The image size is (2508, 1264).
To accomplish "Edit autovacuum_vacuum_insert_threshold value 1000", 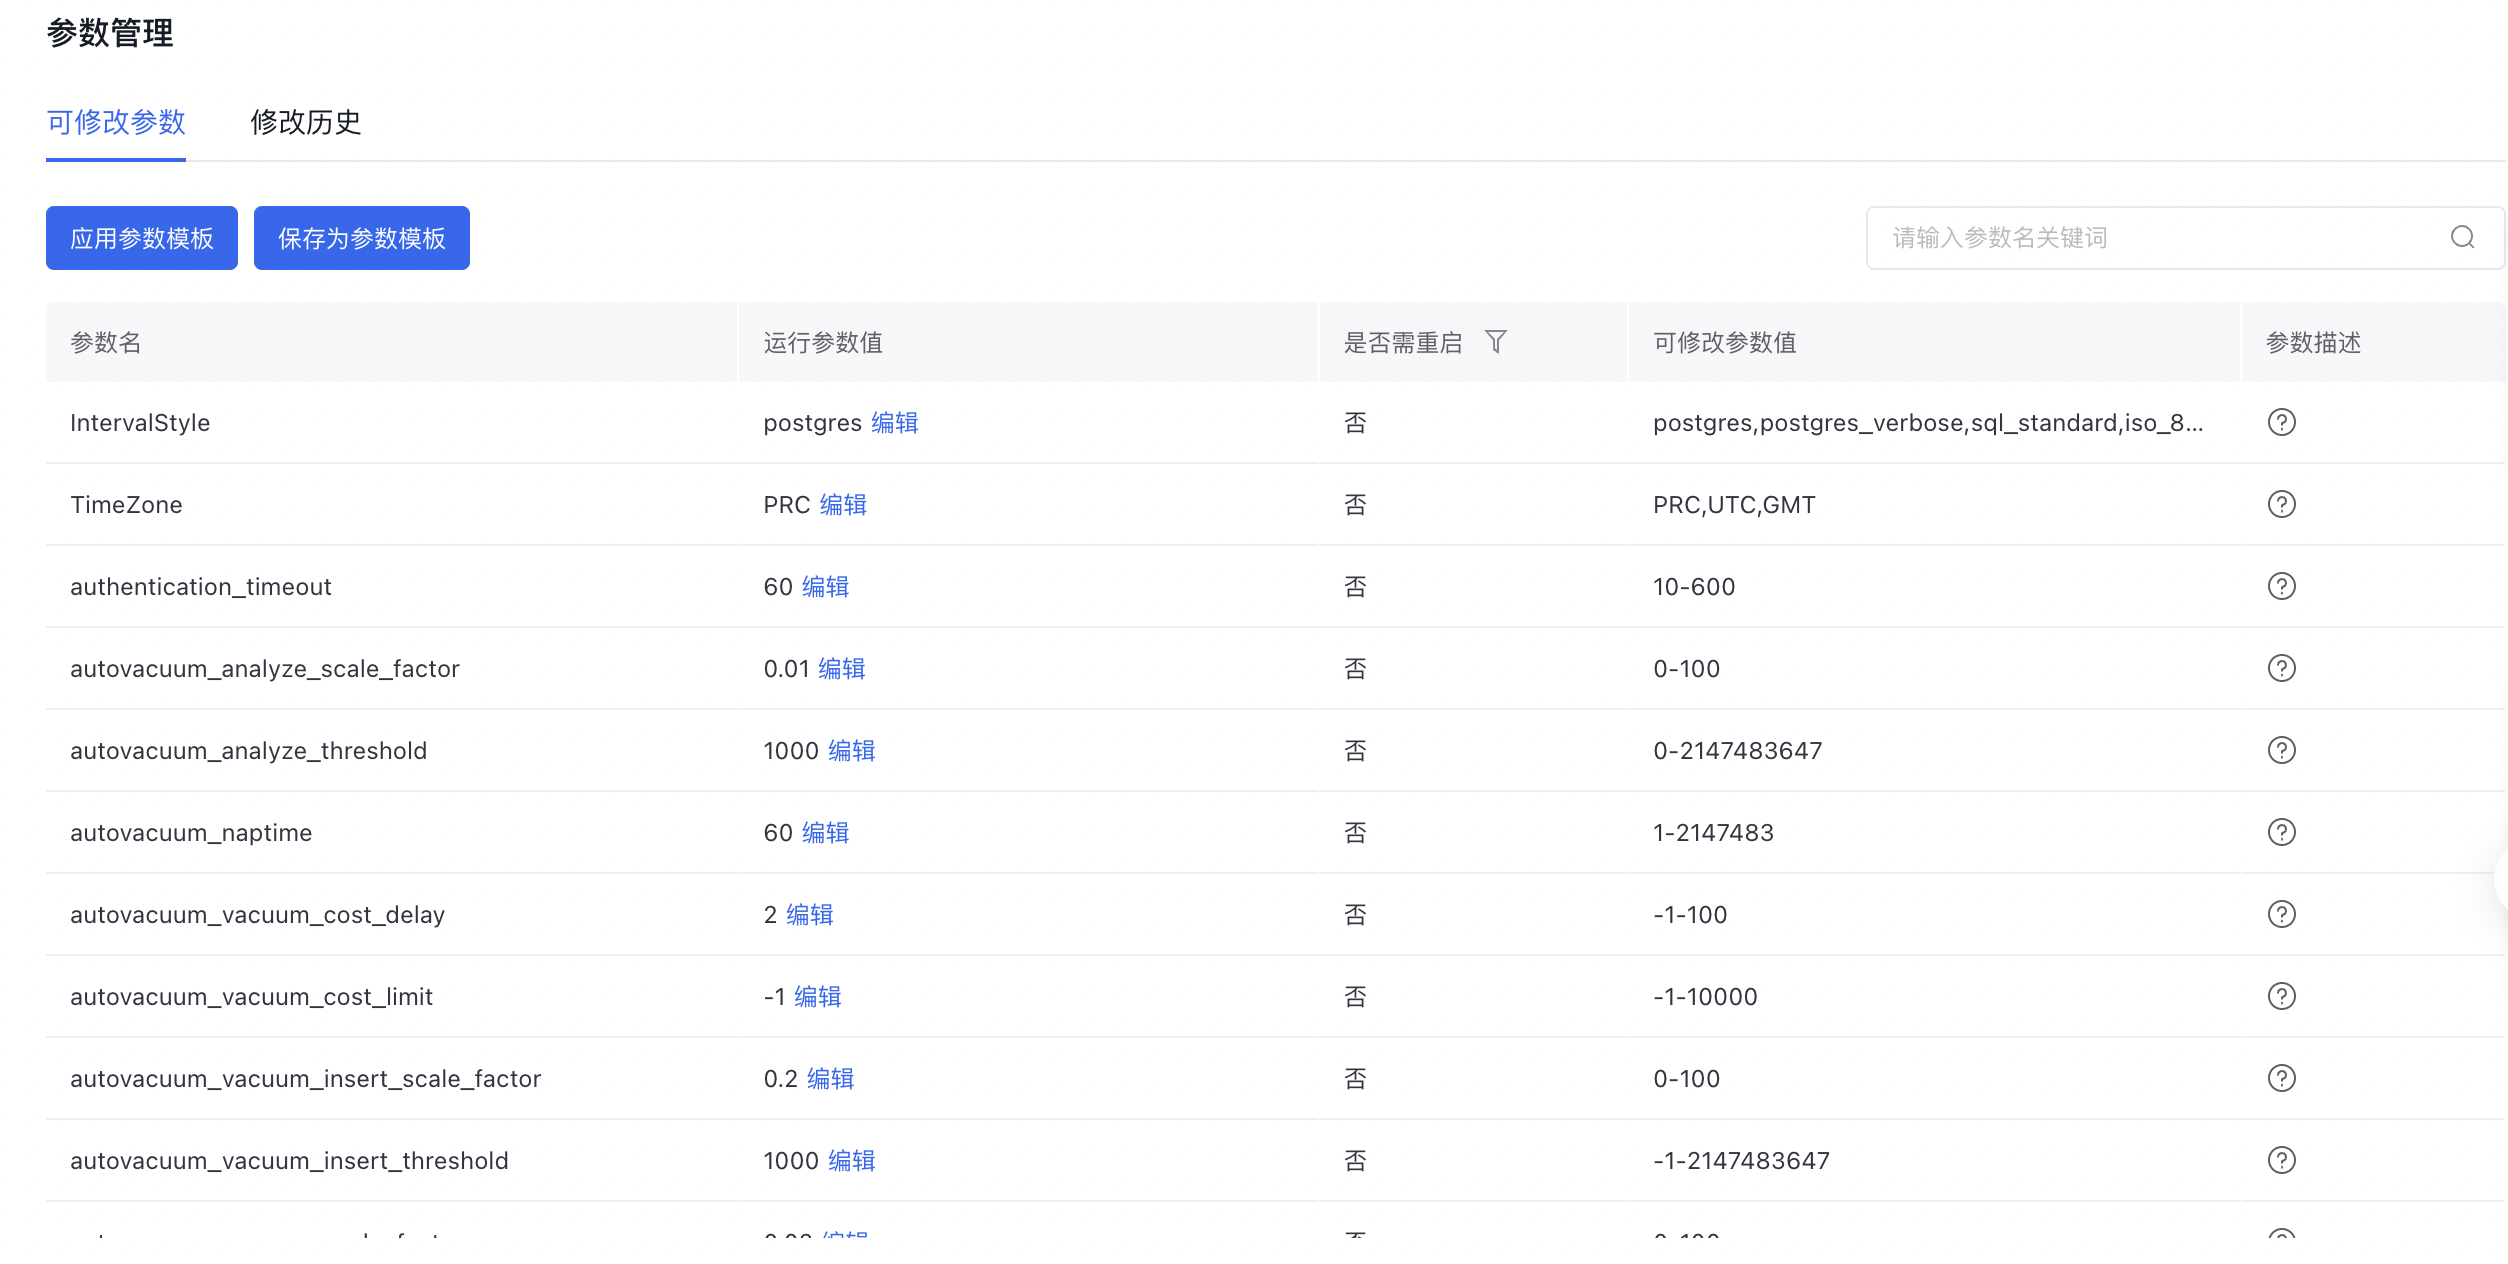I will [852, 1161].
